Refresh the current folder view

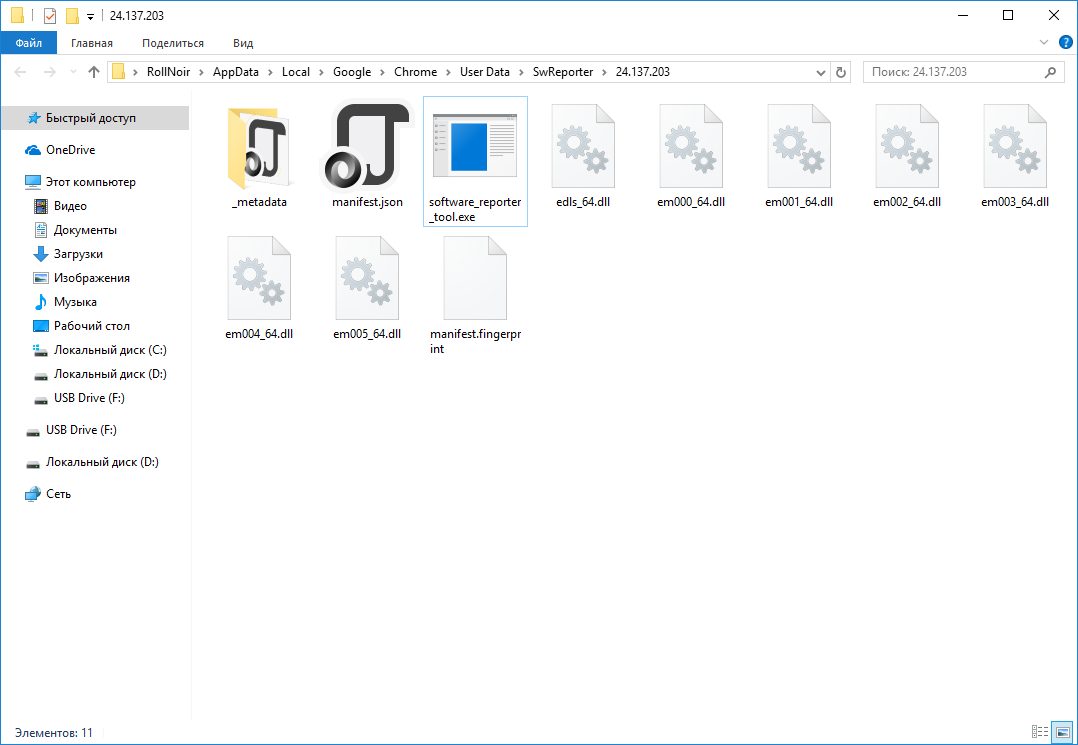(841, 72)
